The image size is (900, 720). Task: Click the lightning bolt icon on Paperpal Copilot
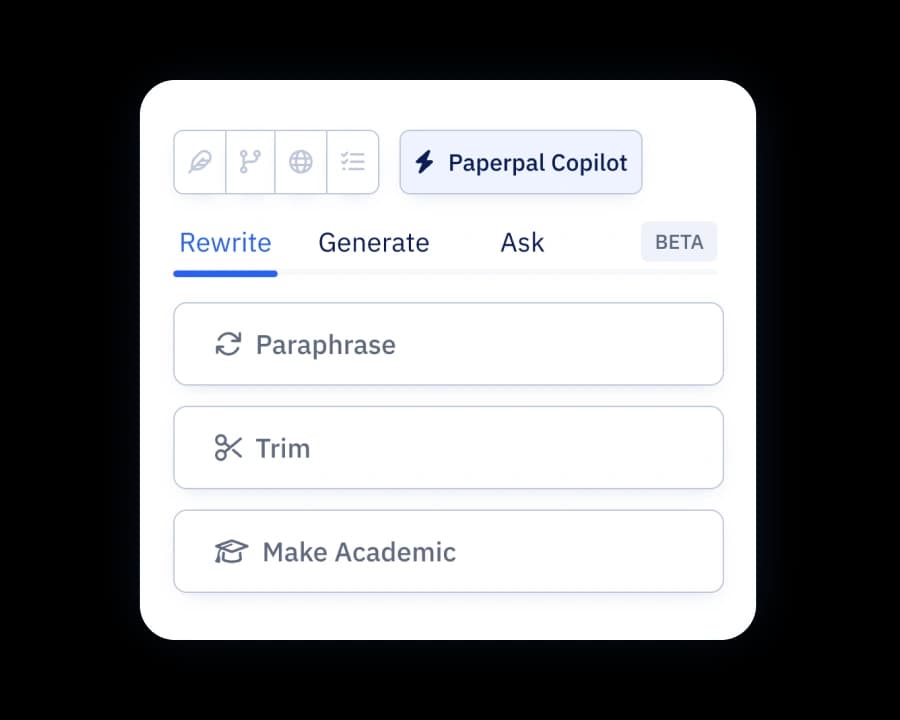tap(424, 162)
